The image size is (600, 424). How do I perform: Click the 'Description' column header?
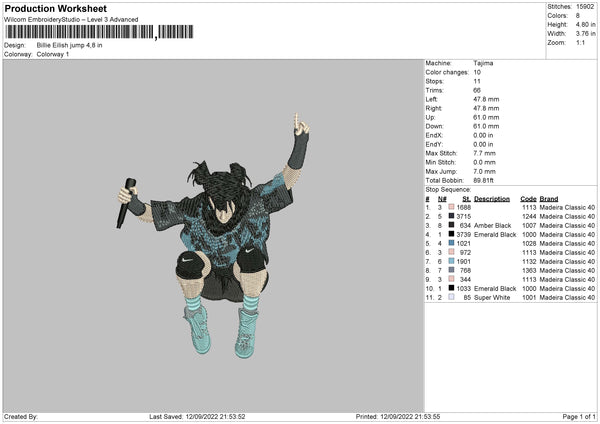tap(492, 199)
